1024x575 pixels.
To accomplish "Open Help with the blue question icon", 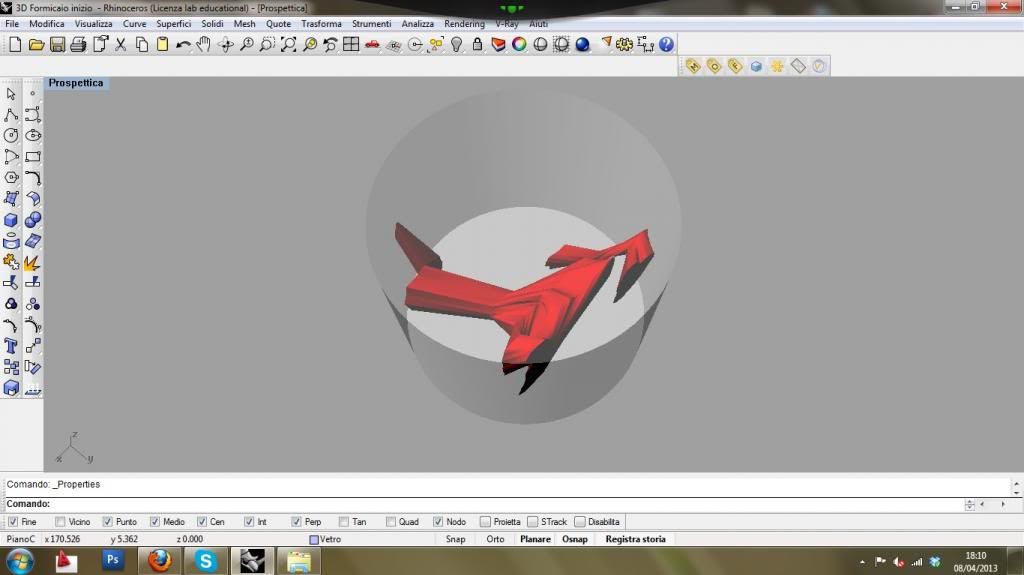I will point(666,44).
